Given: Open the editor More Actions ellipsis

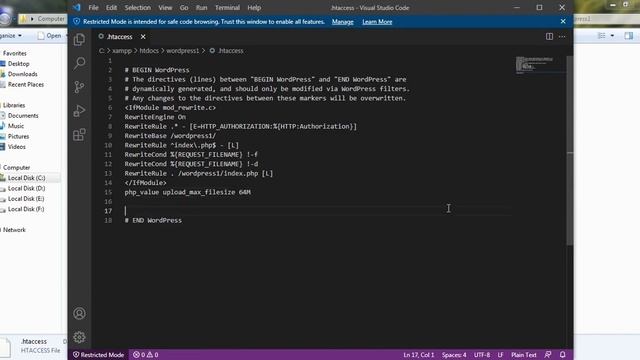Looking at the screenshot, I should click(x=562, y=36).
